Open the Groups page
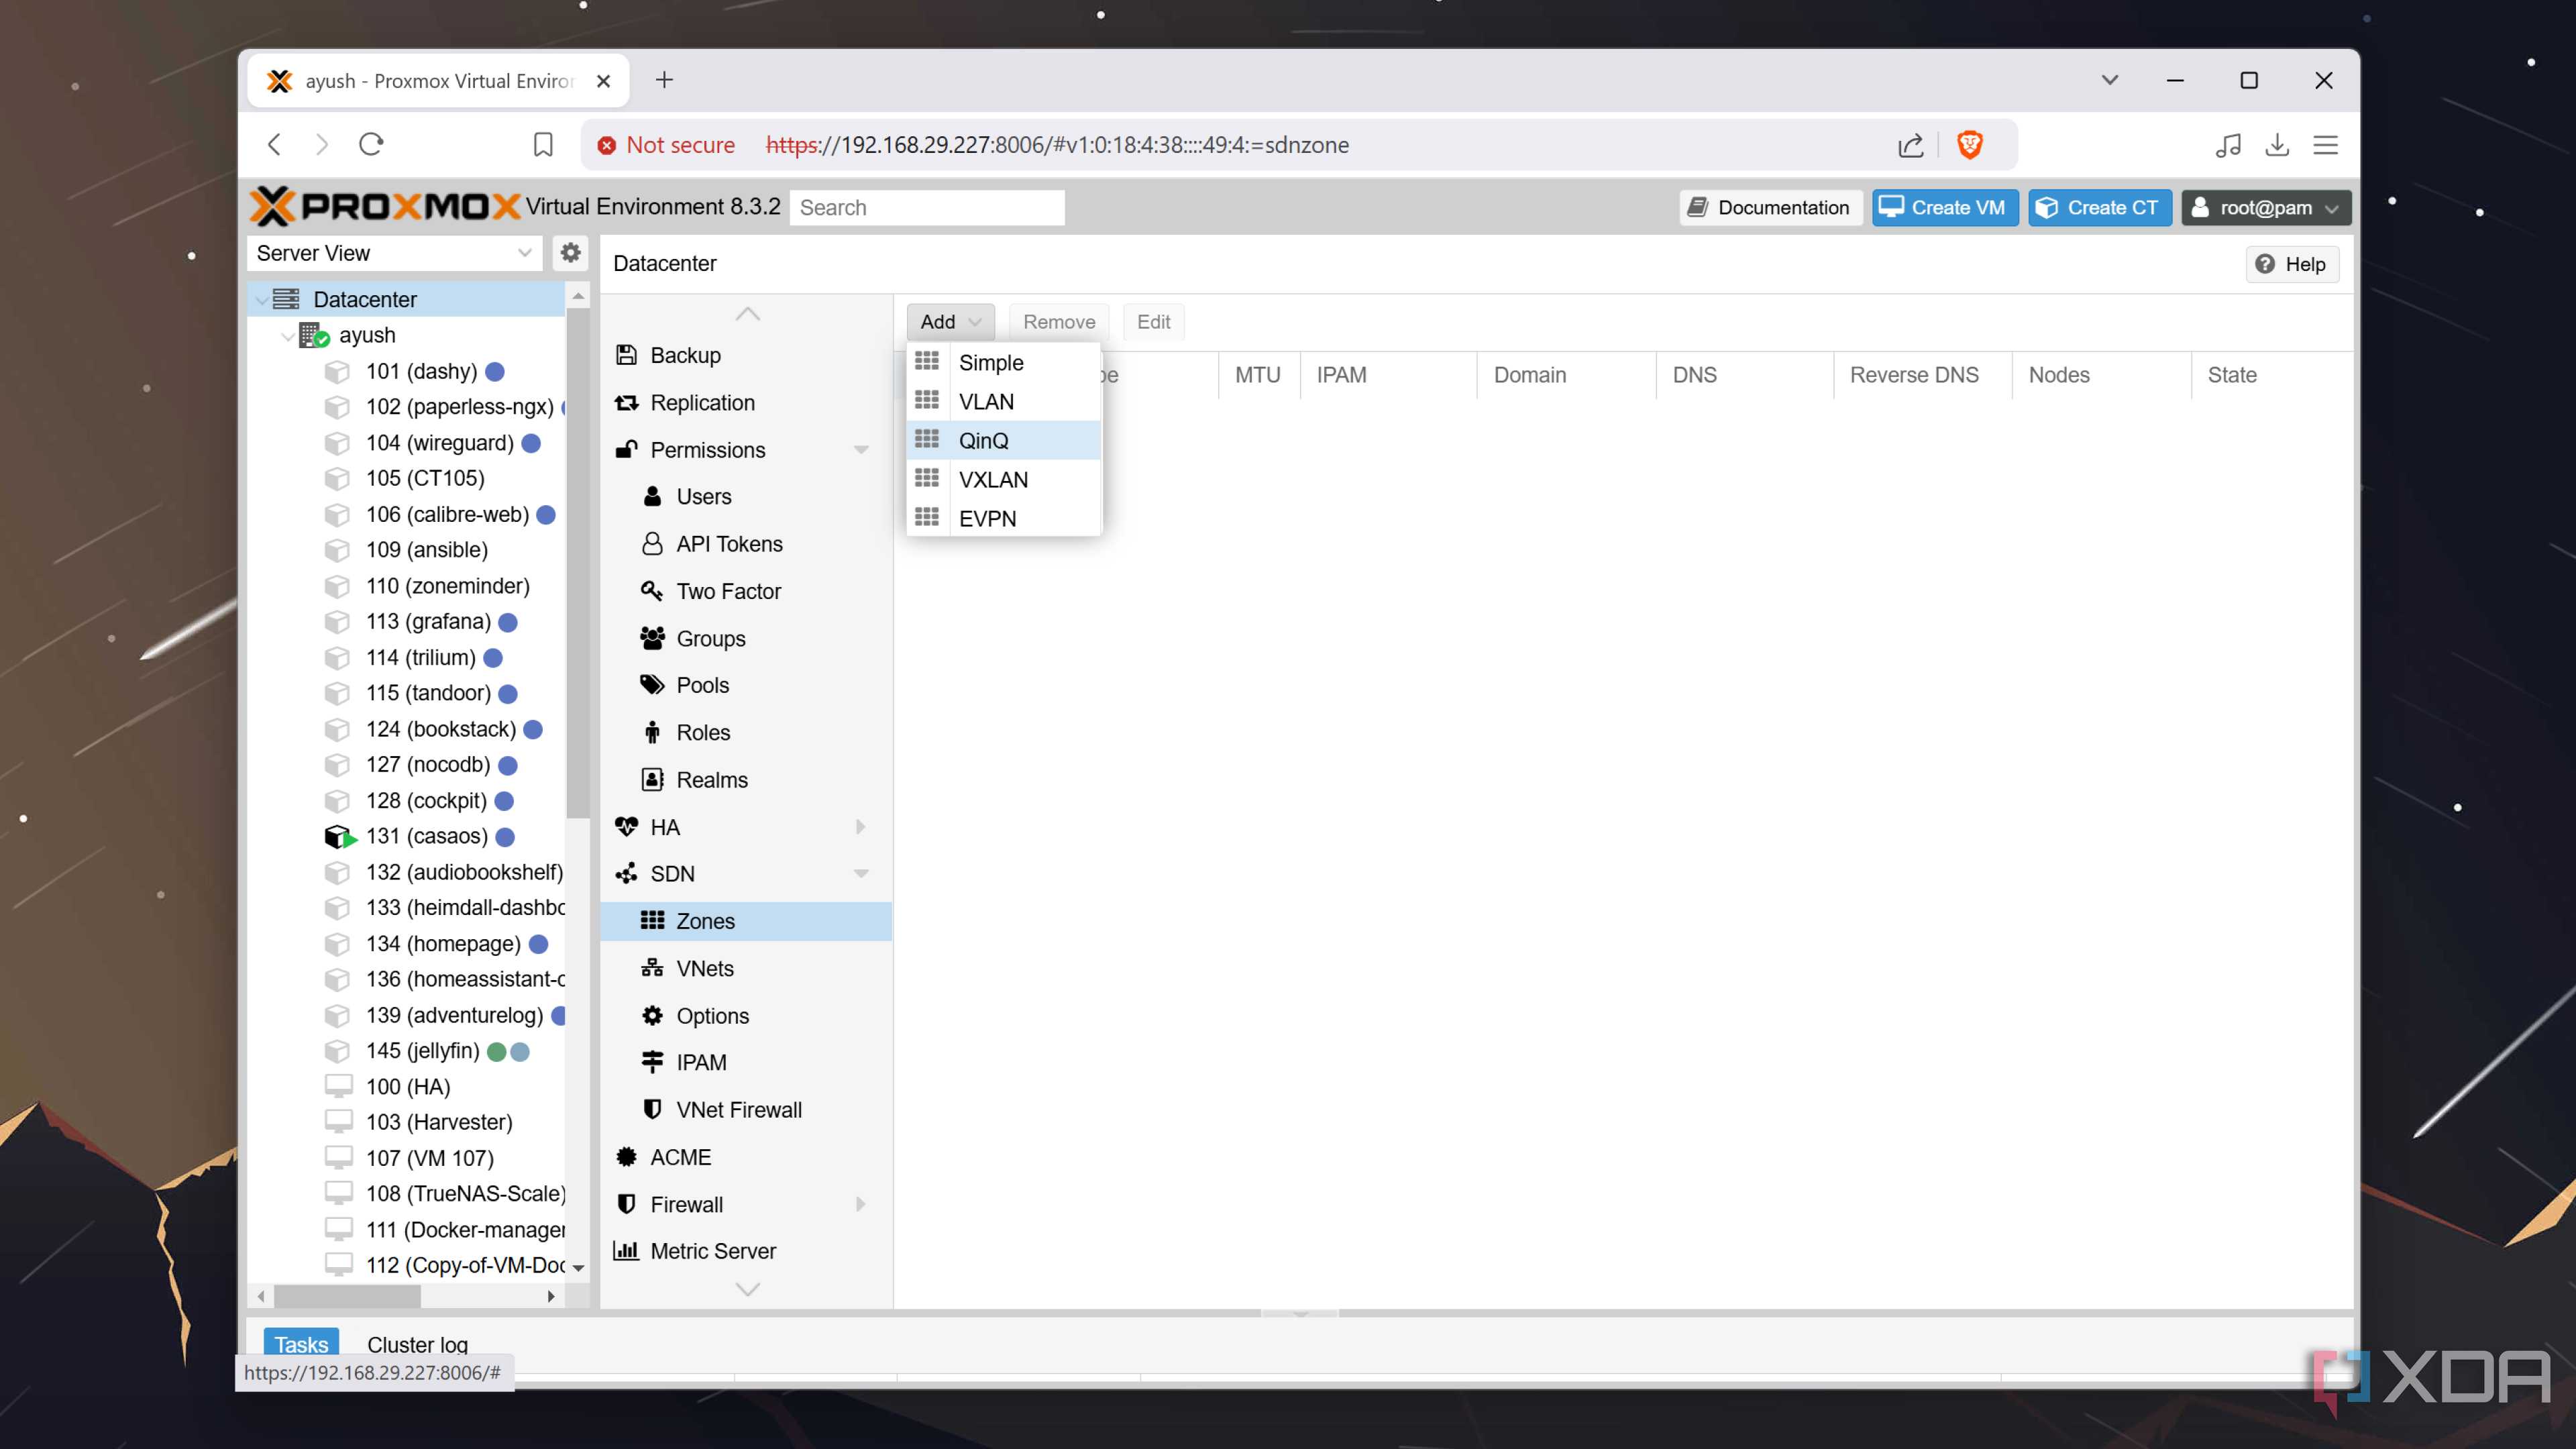This screenshot has height=1449, width=2576. point(710,638)
